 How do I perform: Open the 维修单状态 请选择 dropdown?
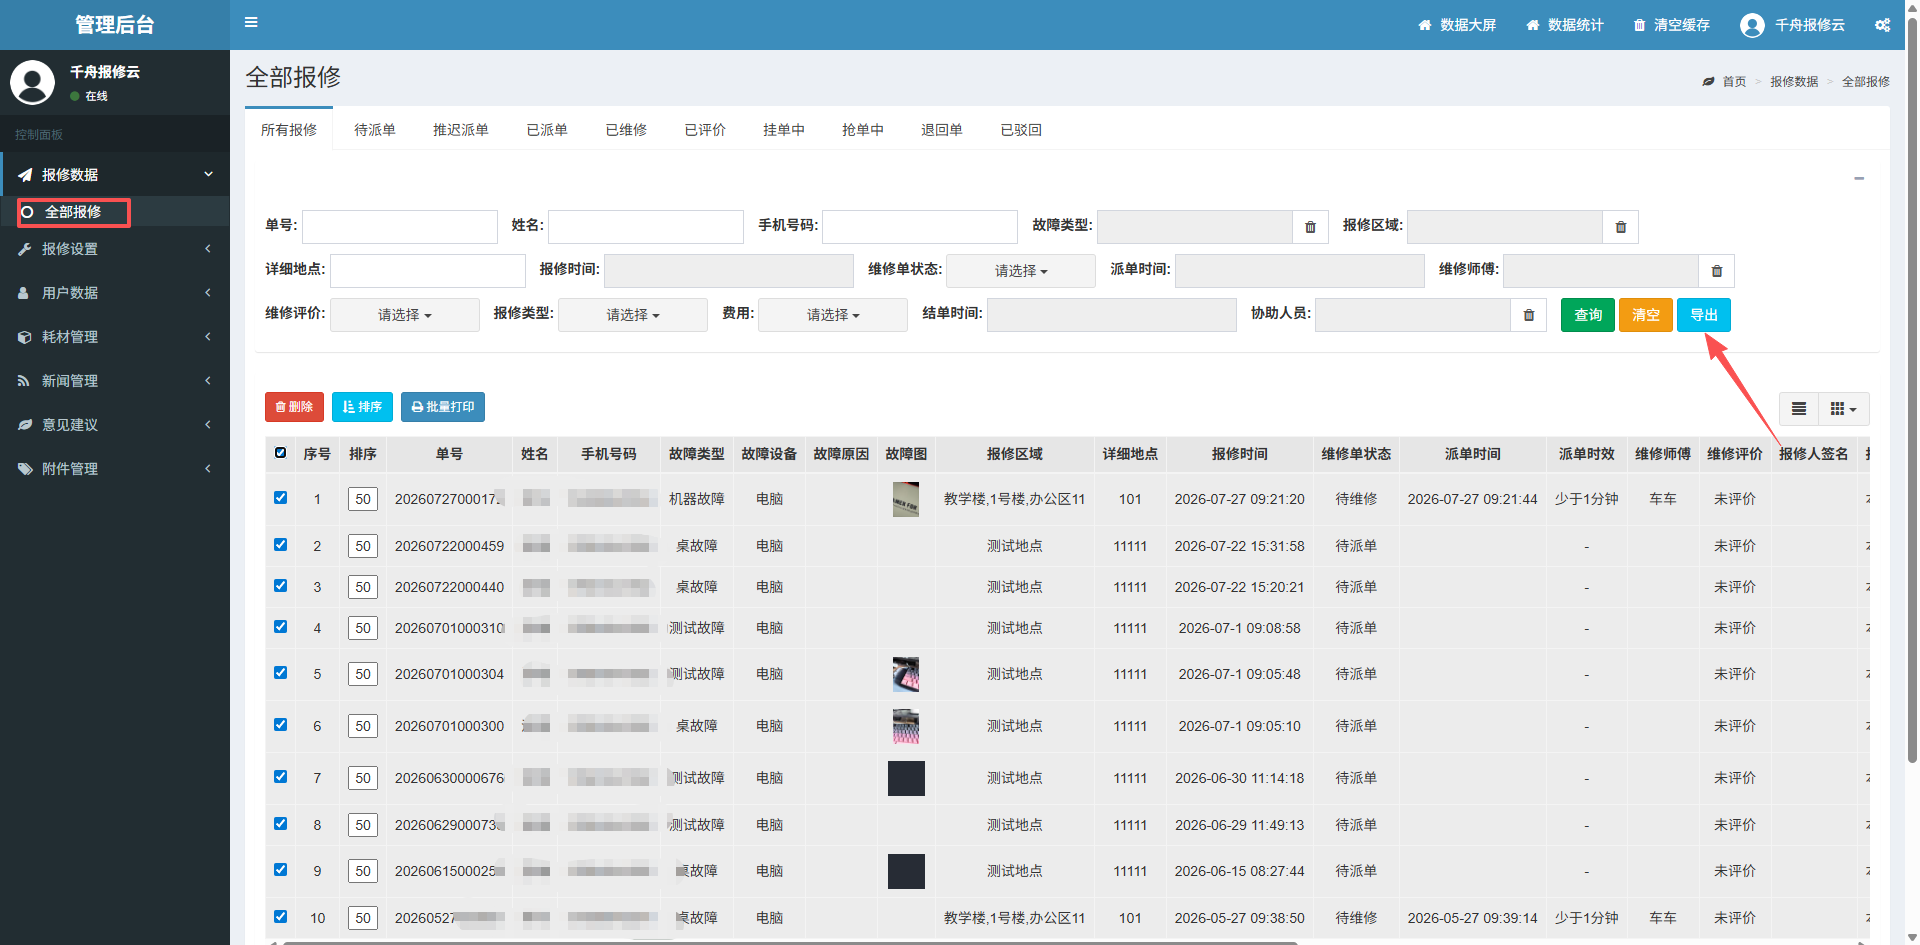1020,271
